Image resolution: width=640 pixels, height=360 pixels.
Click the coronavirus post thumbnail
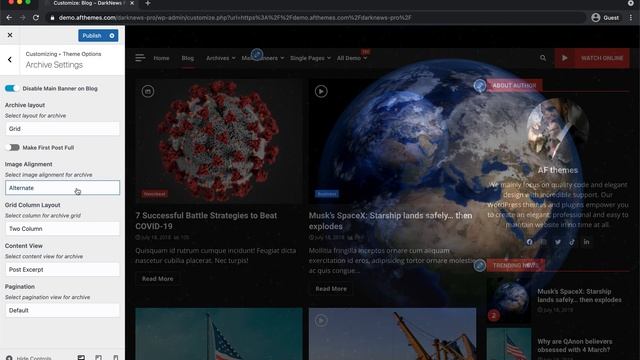pos(219,141)
